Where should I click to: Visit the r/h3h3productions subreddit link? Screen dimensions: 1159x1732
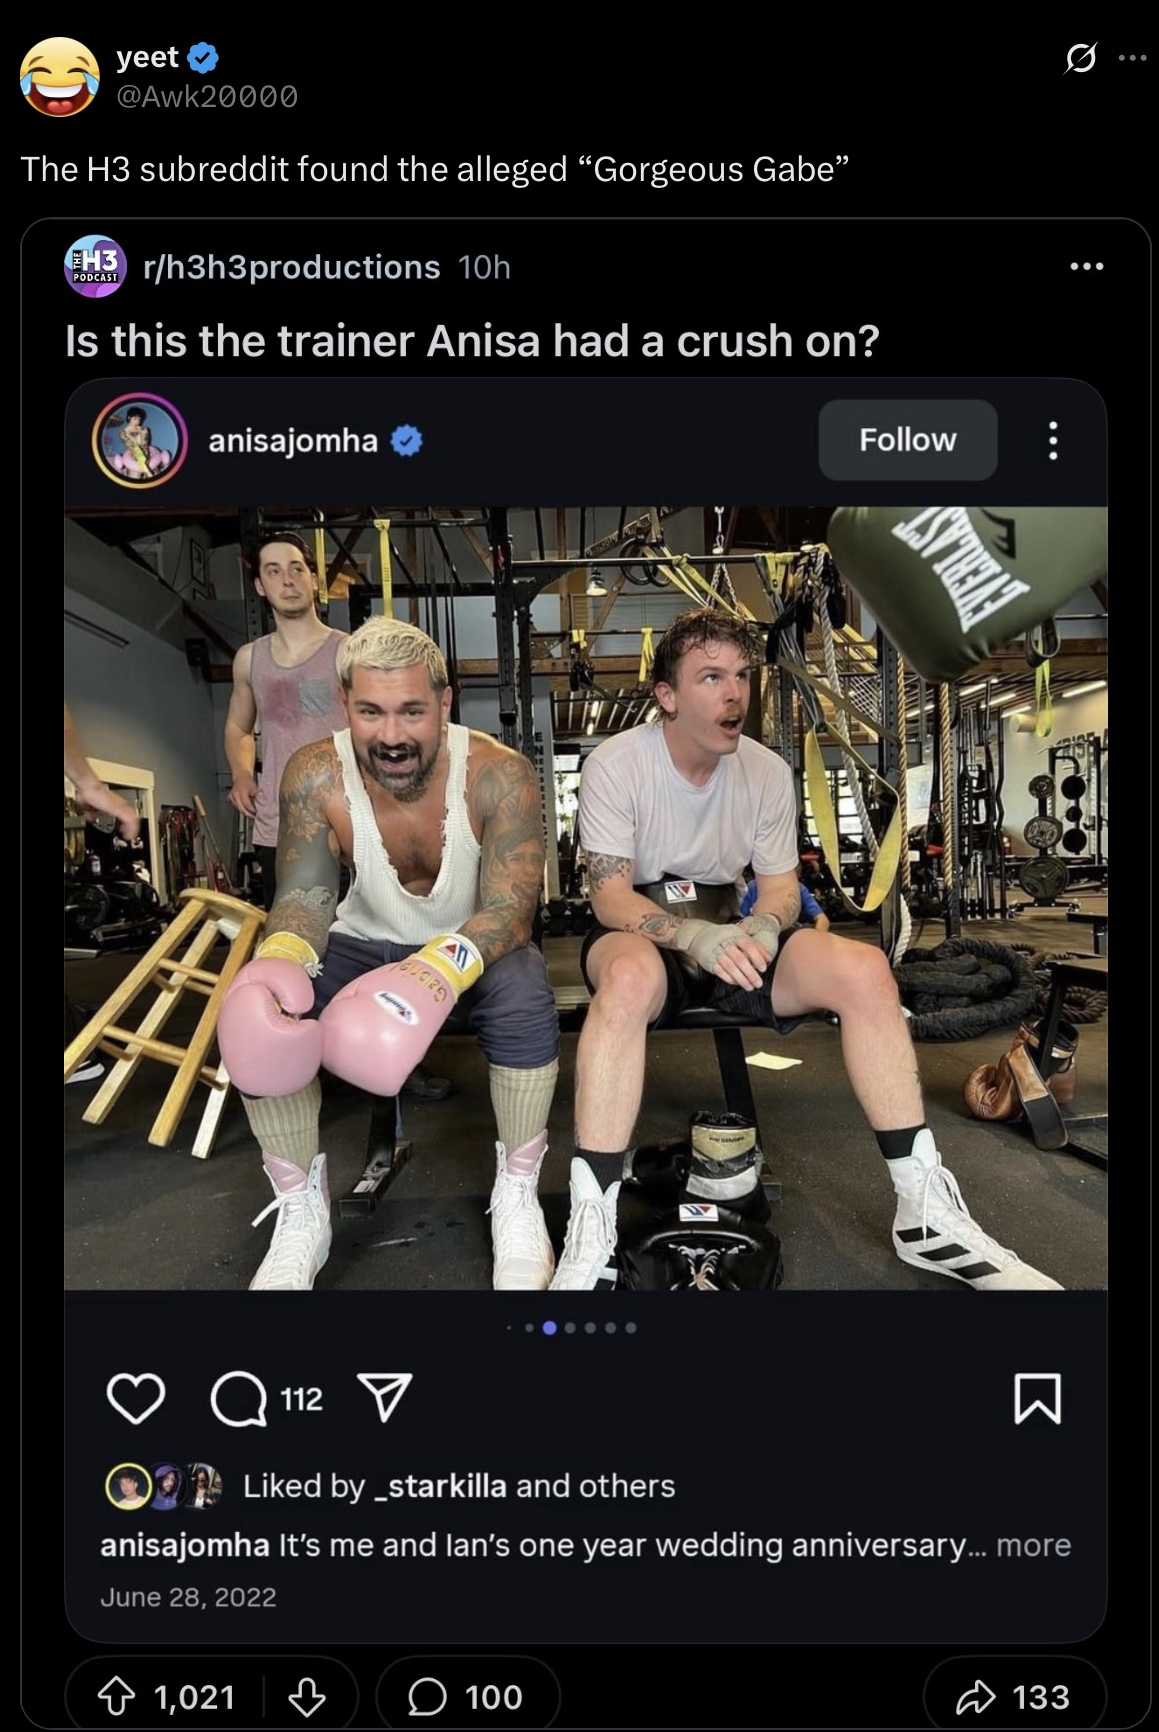tap(292, 267)
